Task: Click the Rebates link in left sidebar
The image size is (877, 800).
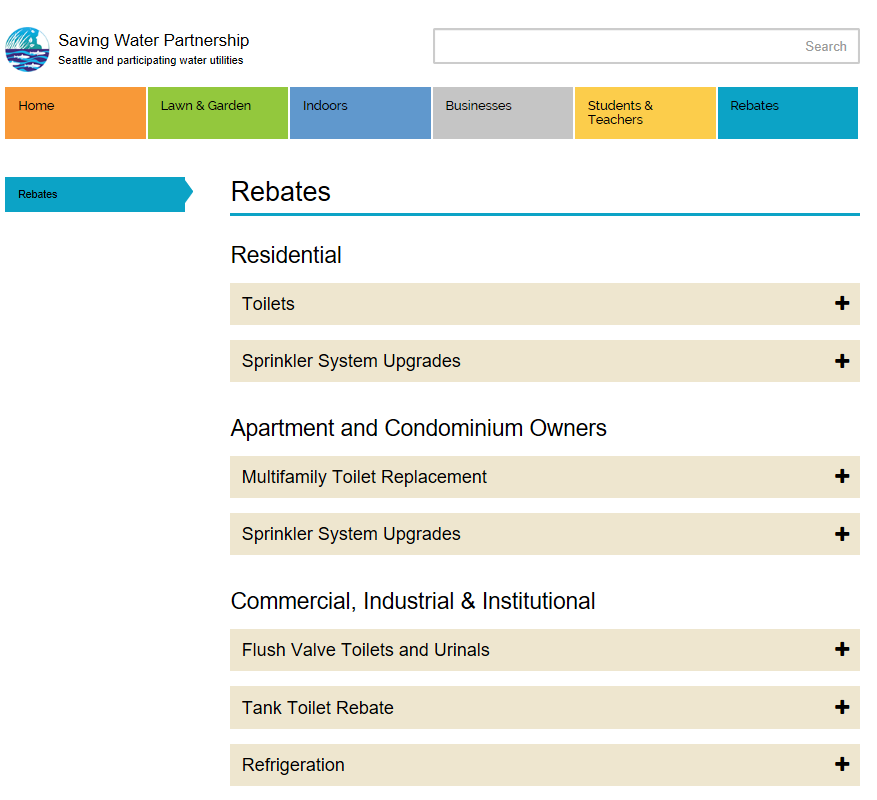Action: pyautogui.click(x=94, y=194)
